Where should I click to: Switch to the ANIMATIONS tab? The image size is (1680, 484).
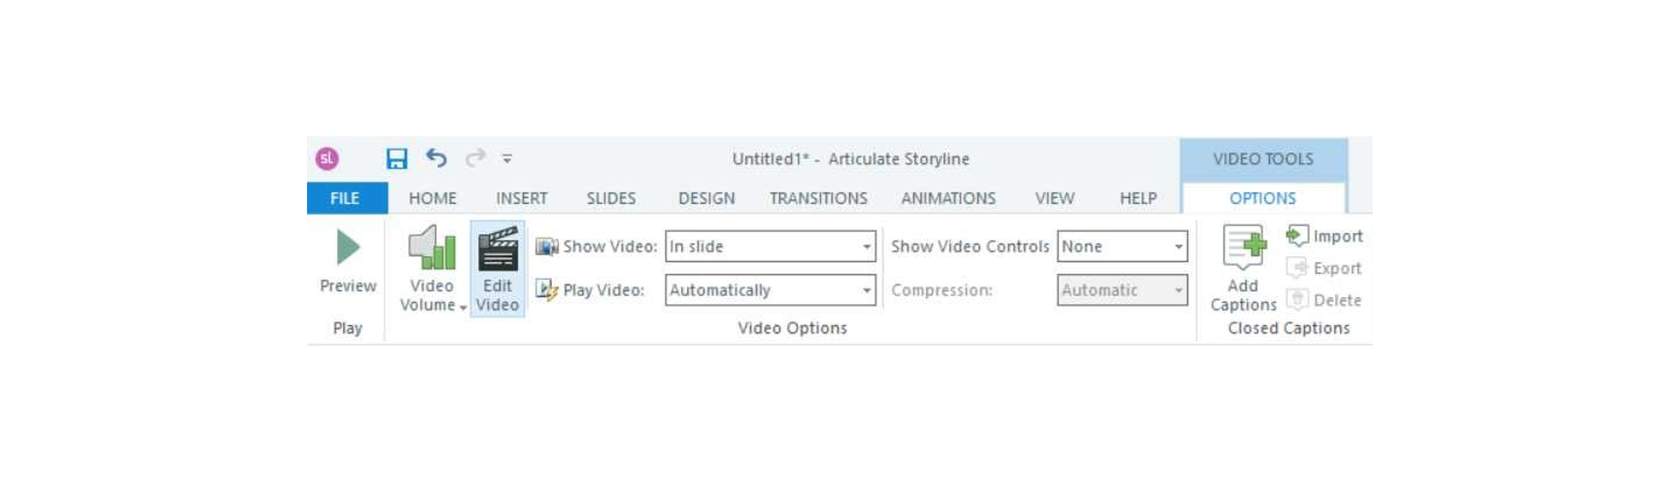click(948, 198)
